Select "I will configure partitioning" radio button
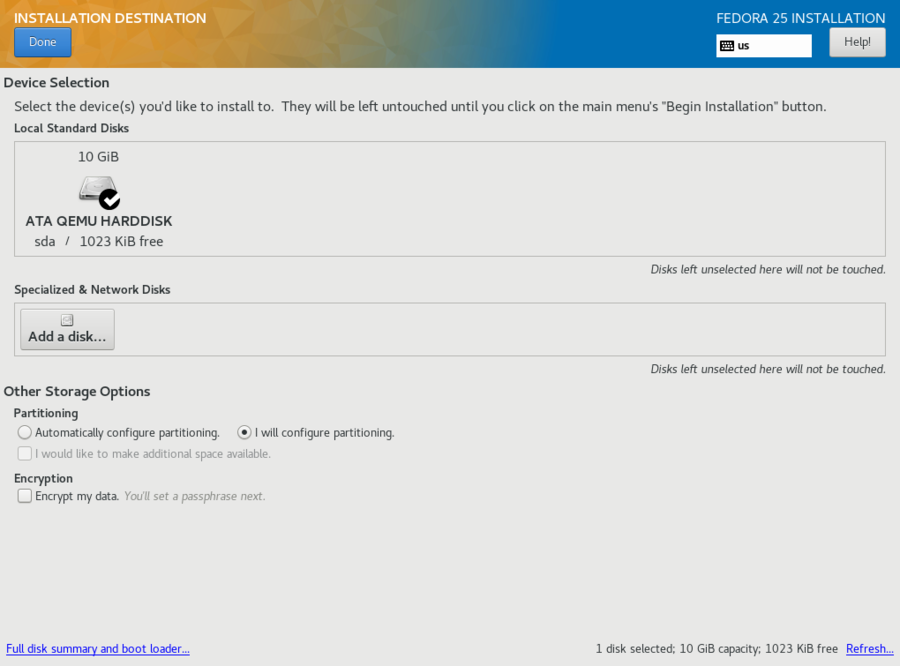The height and width of the screenshot is (666, 900). [x=244, y=433]
